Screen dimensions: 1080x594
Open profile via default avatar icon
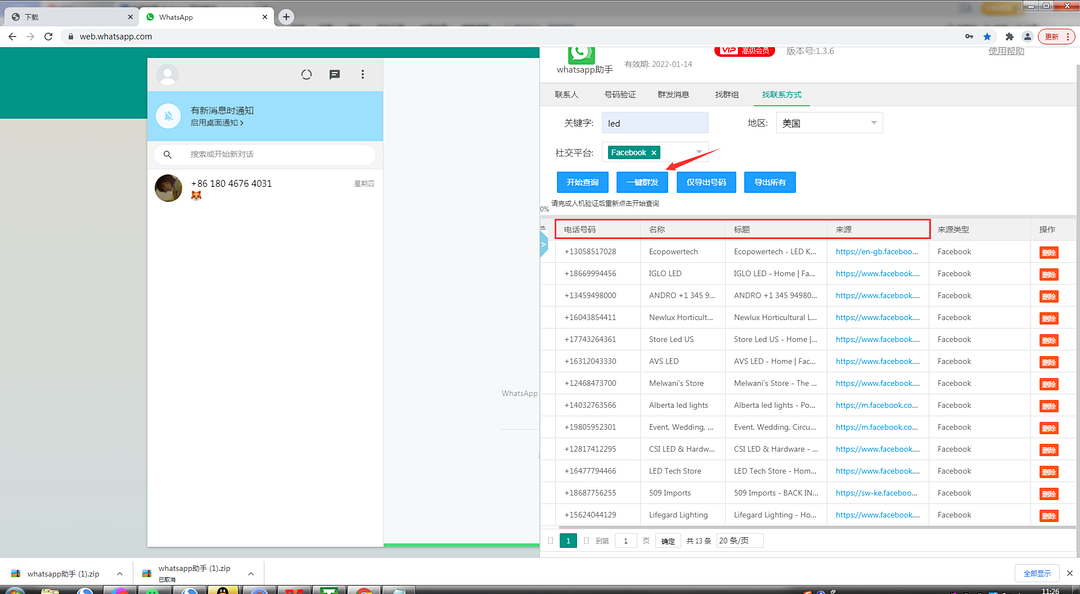(x=167, y=74)
